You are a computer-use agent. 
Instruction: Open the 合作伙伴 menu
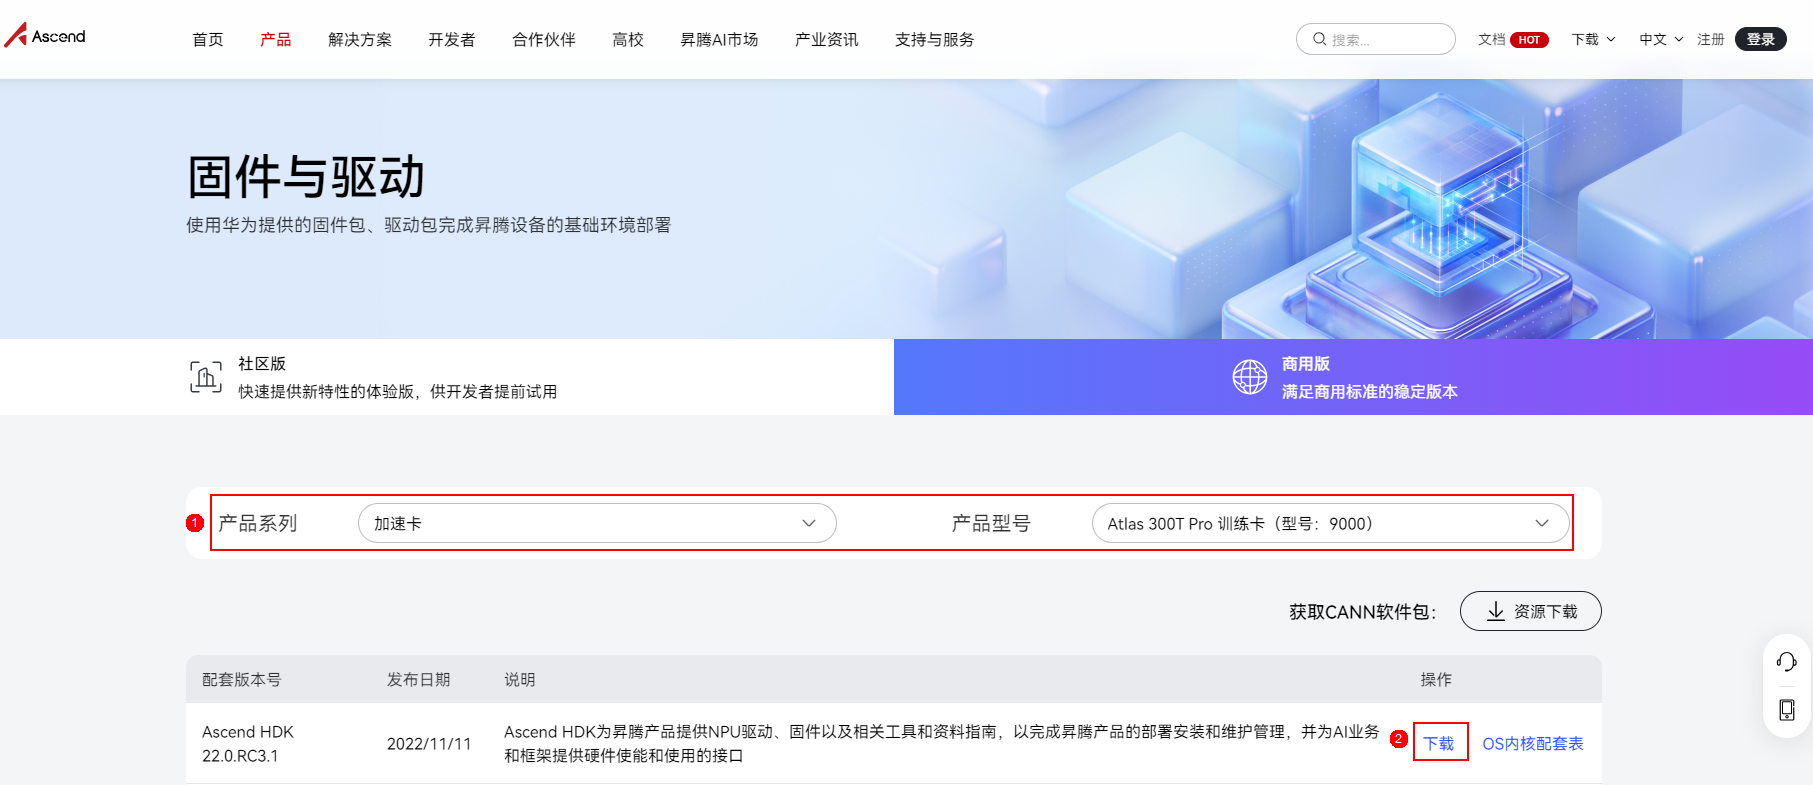tap(544, 39)
